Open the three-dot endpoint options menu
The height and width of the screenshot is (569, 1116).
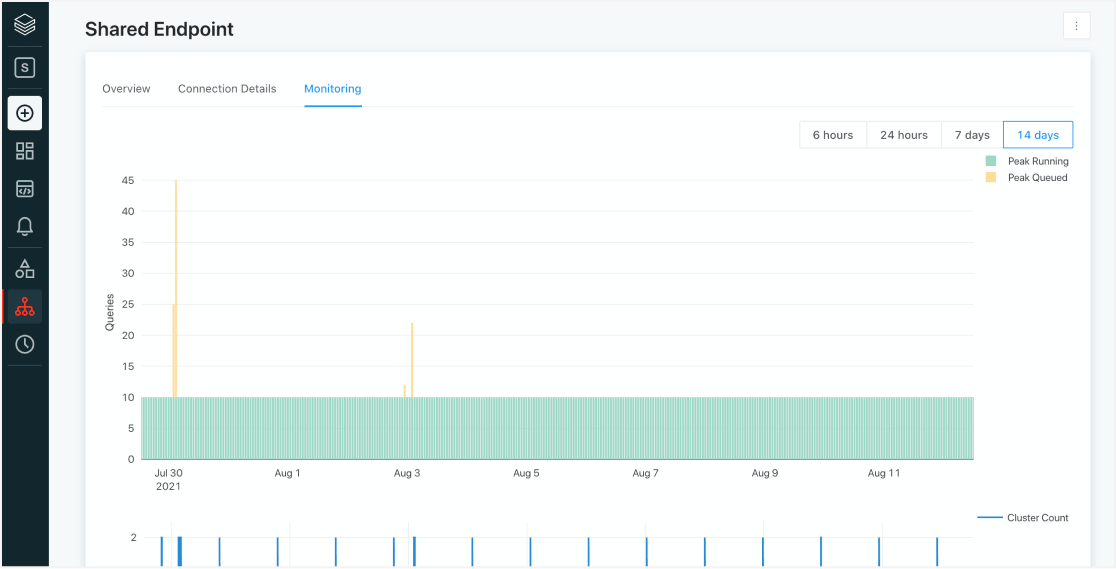(x=1076, y=27)
